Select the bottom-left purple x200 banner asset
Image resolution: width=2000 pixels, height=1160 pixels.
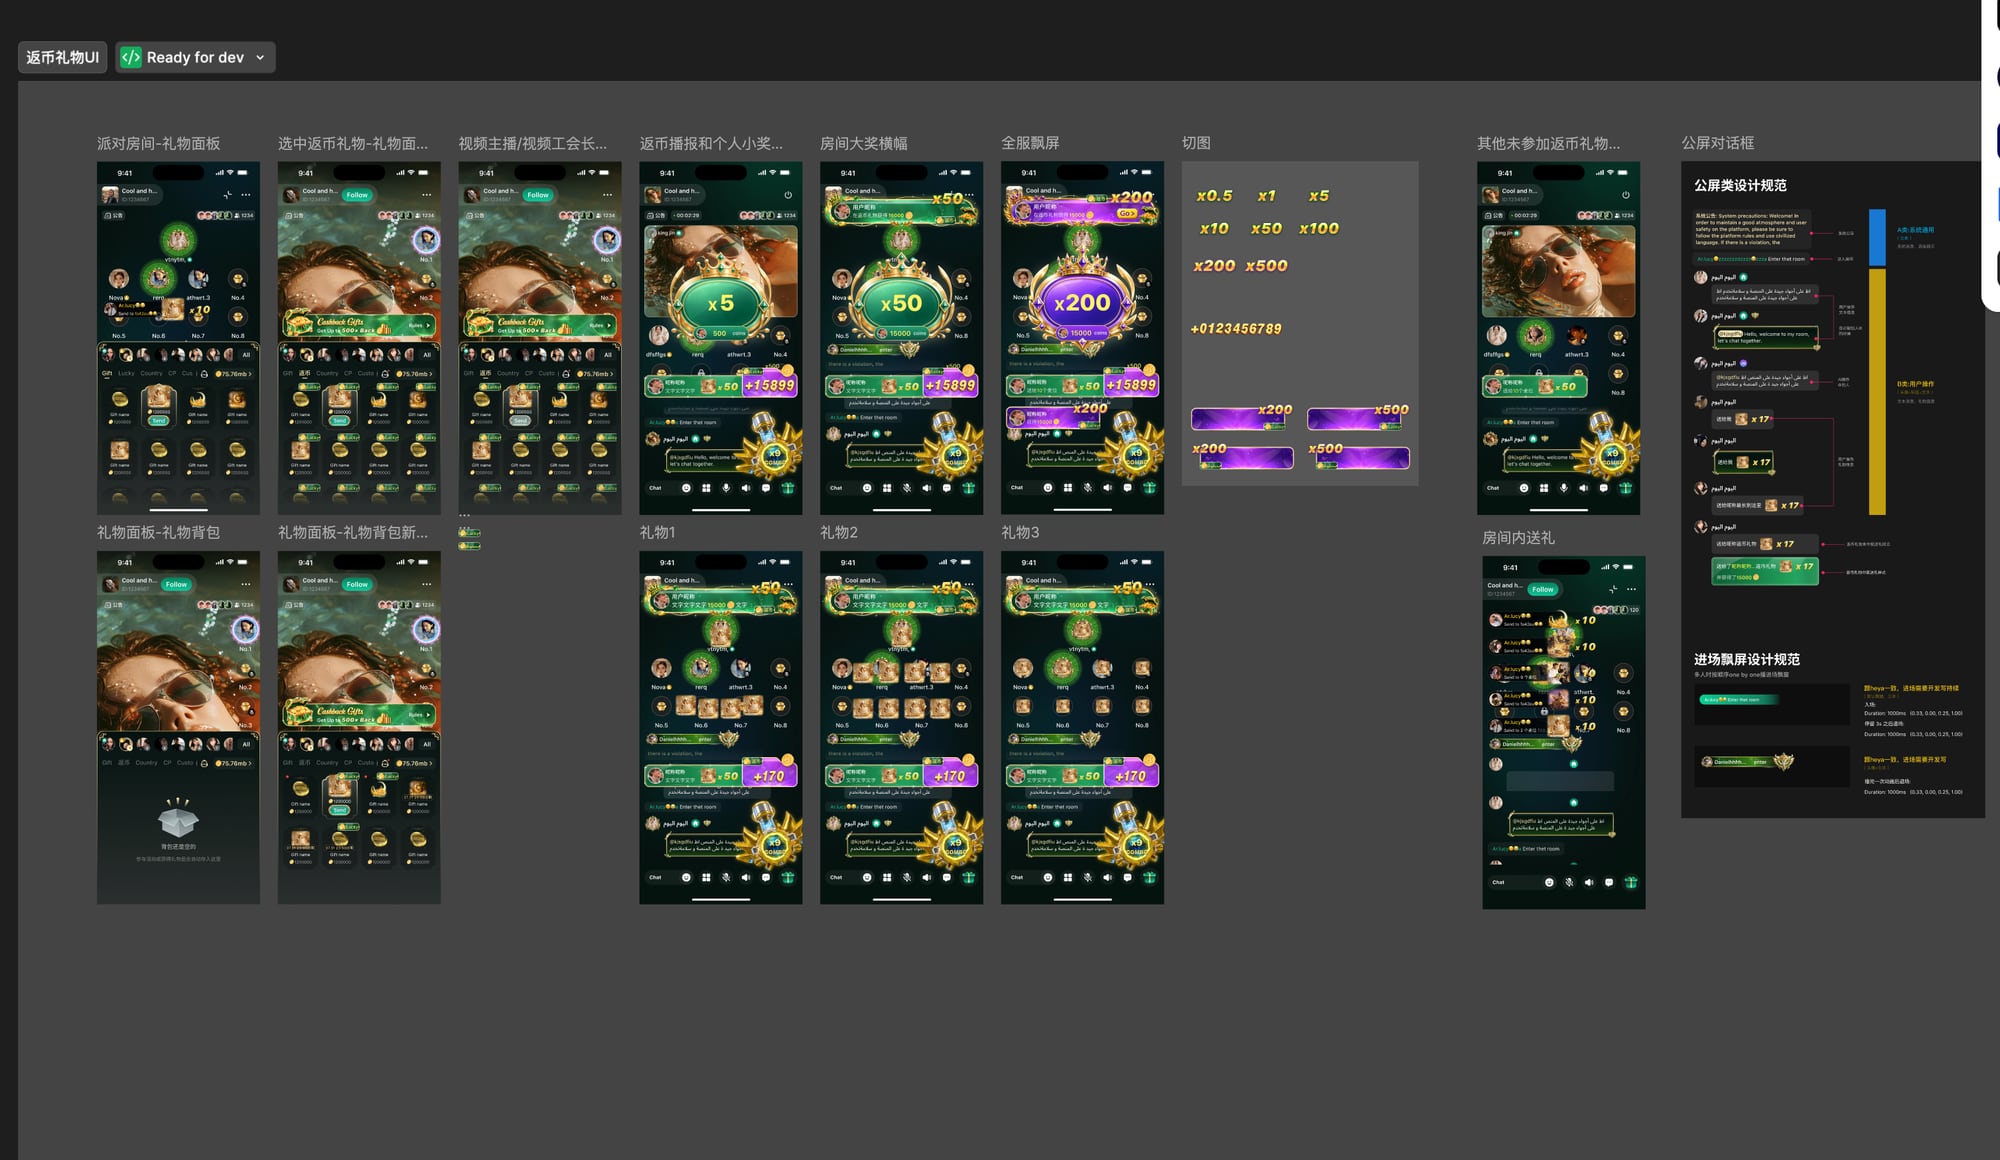[x=1242, y=456]
